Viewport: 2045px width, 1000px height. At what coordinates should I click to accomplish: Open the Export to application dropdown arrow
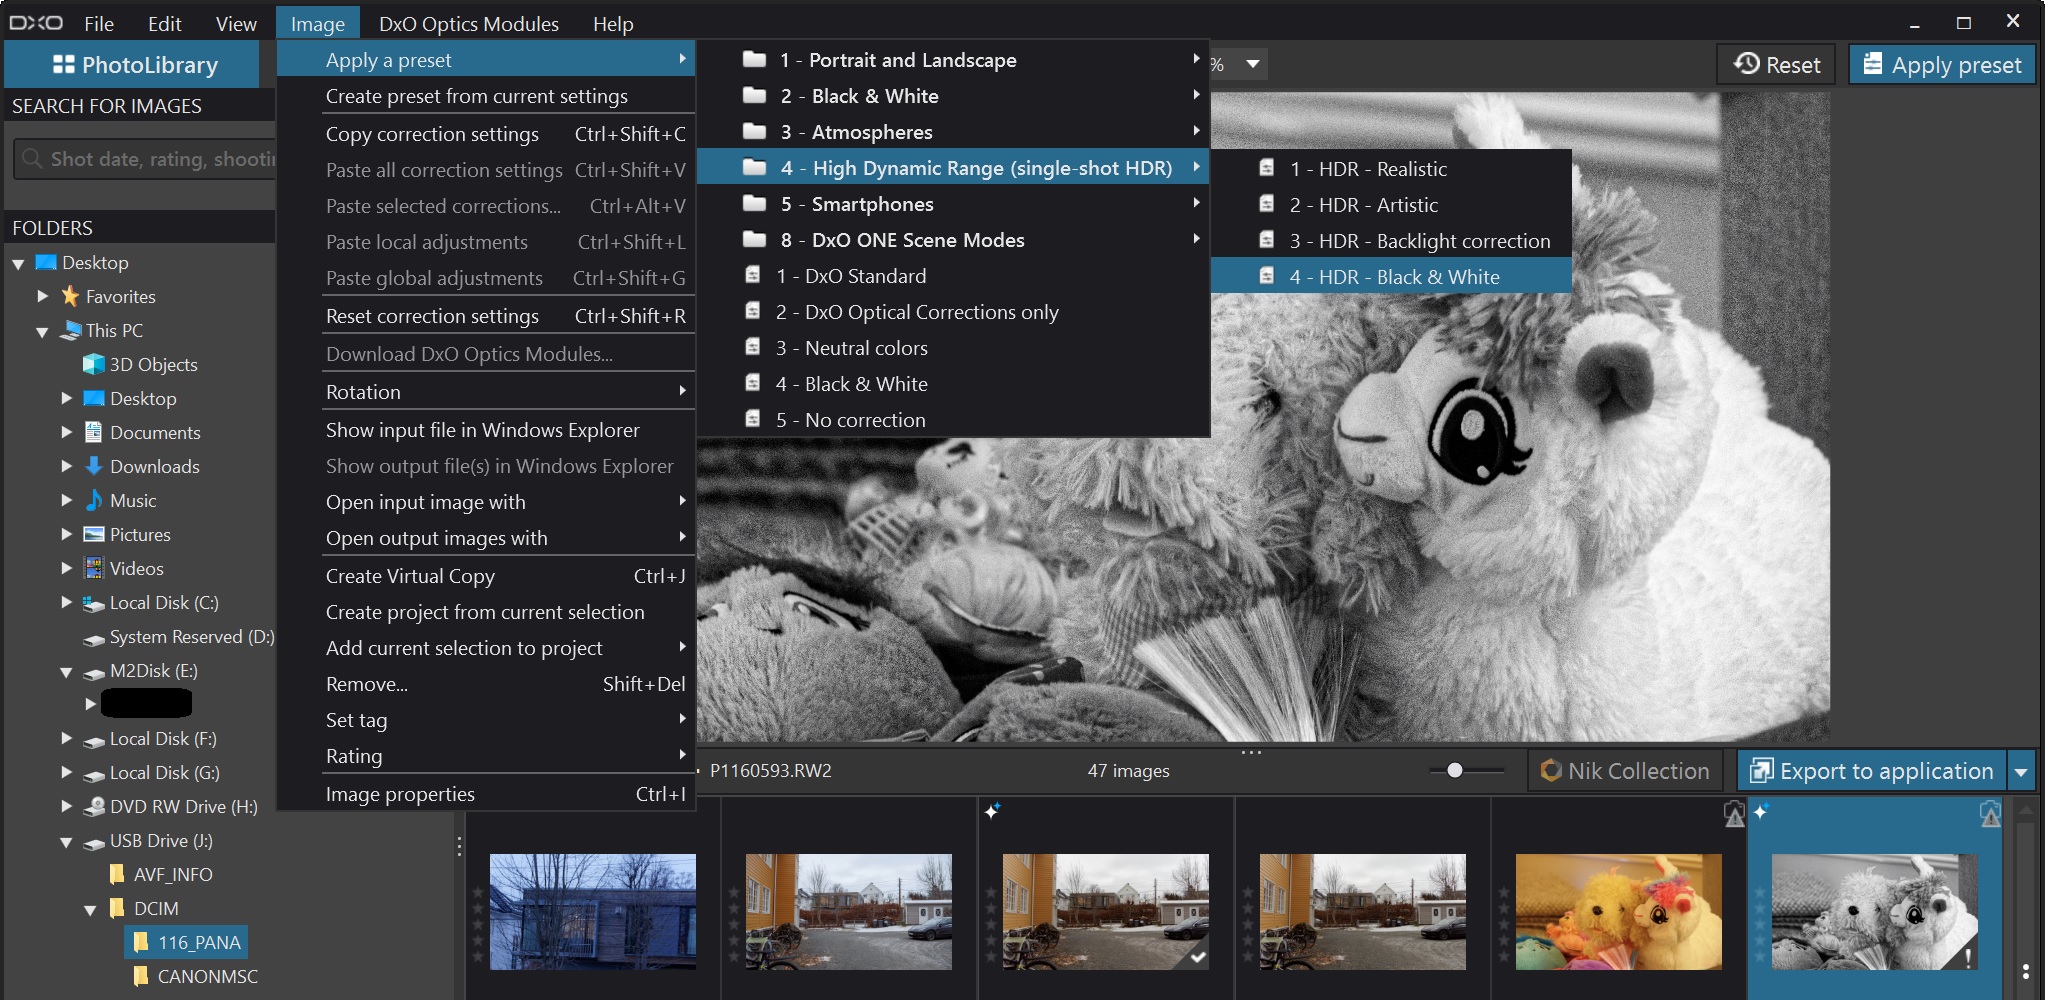click(2021, 772)
